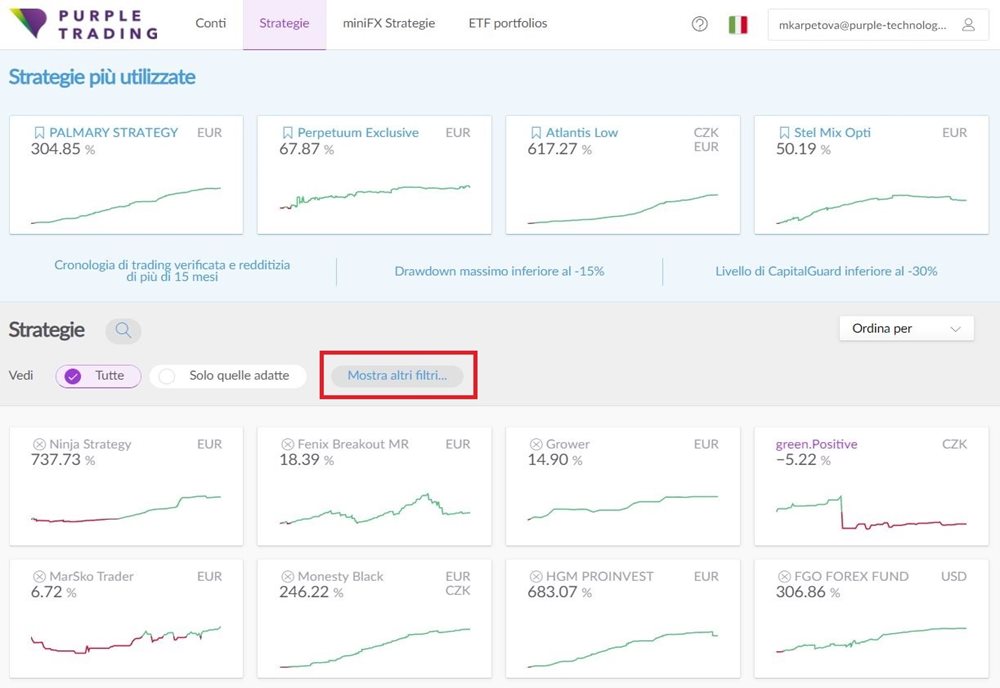This screenshot has height=688, width=1000.
Task: Click FGO FOREX FUND title
Action: click(x=851, y=576)
